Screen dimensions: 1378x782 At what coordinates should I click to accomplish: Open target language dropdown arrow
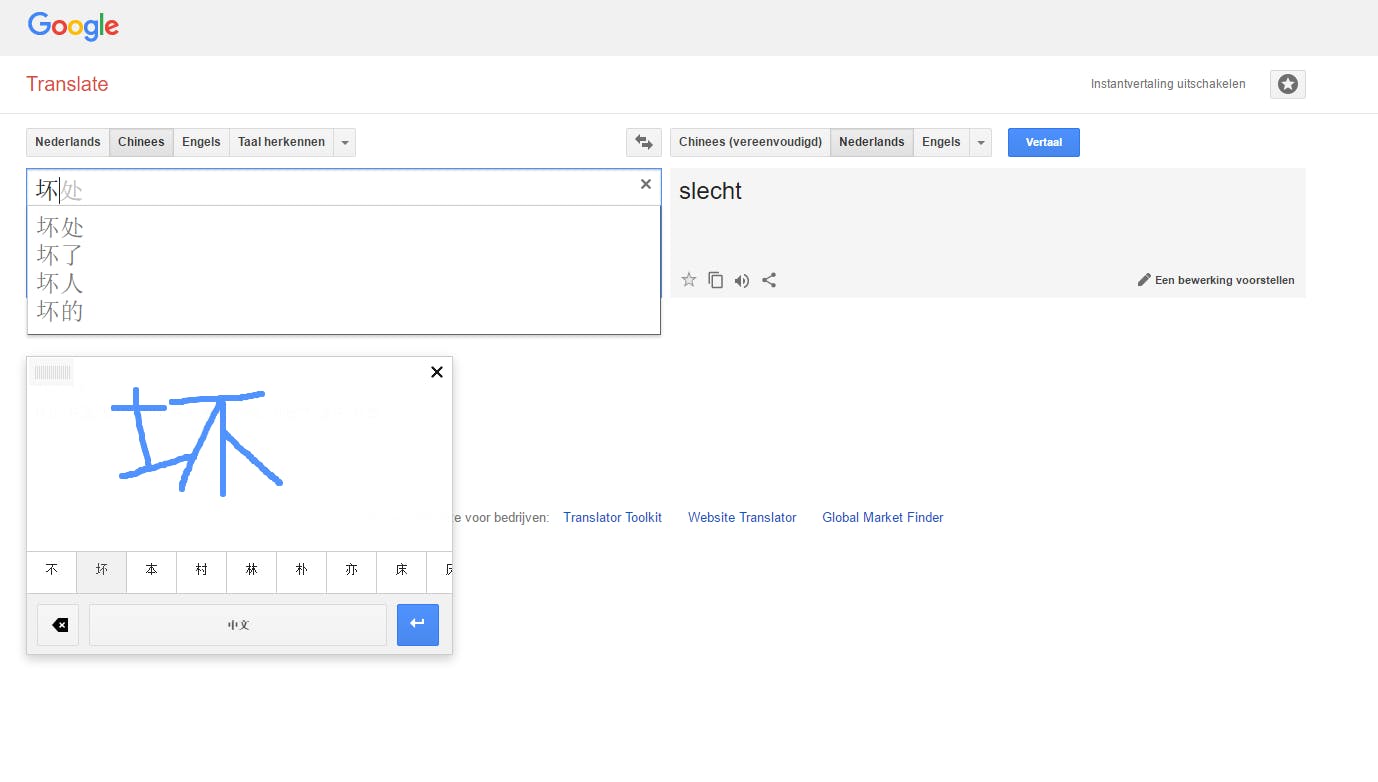(981, 142)
